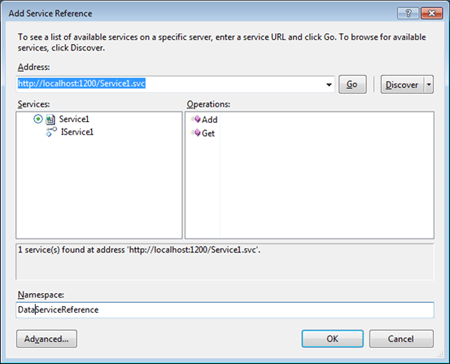Click the Go button
Image resolution: width=450 pixels, height=364 pixels.
point(352,84)
